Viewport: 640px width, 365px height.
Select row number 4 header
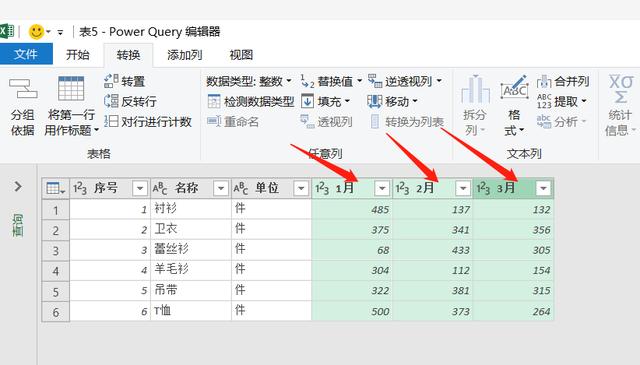click(x=56, y=271)
